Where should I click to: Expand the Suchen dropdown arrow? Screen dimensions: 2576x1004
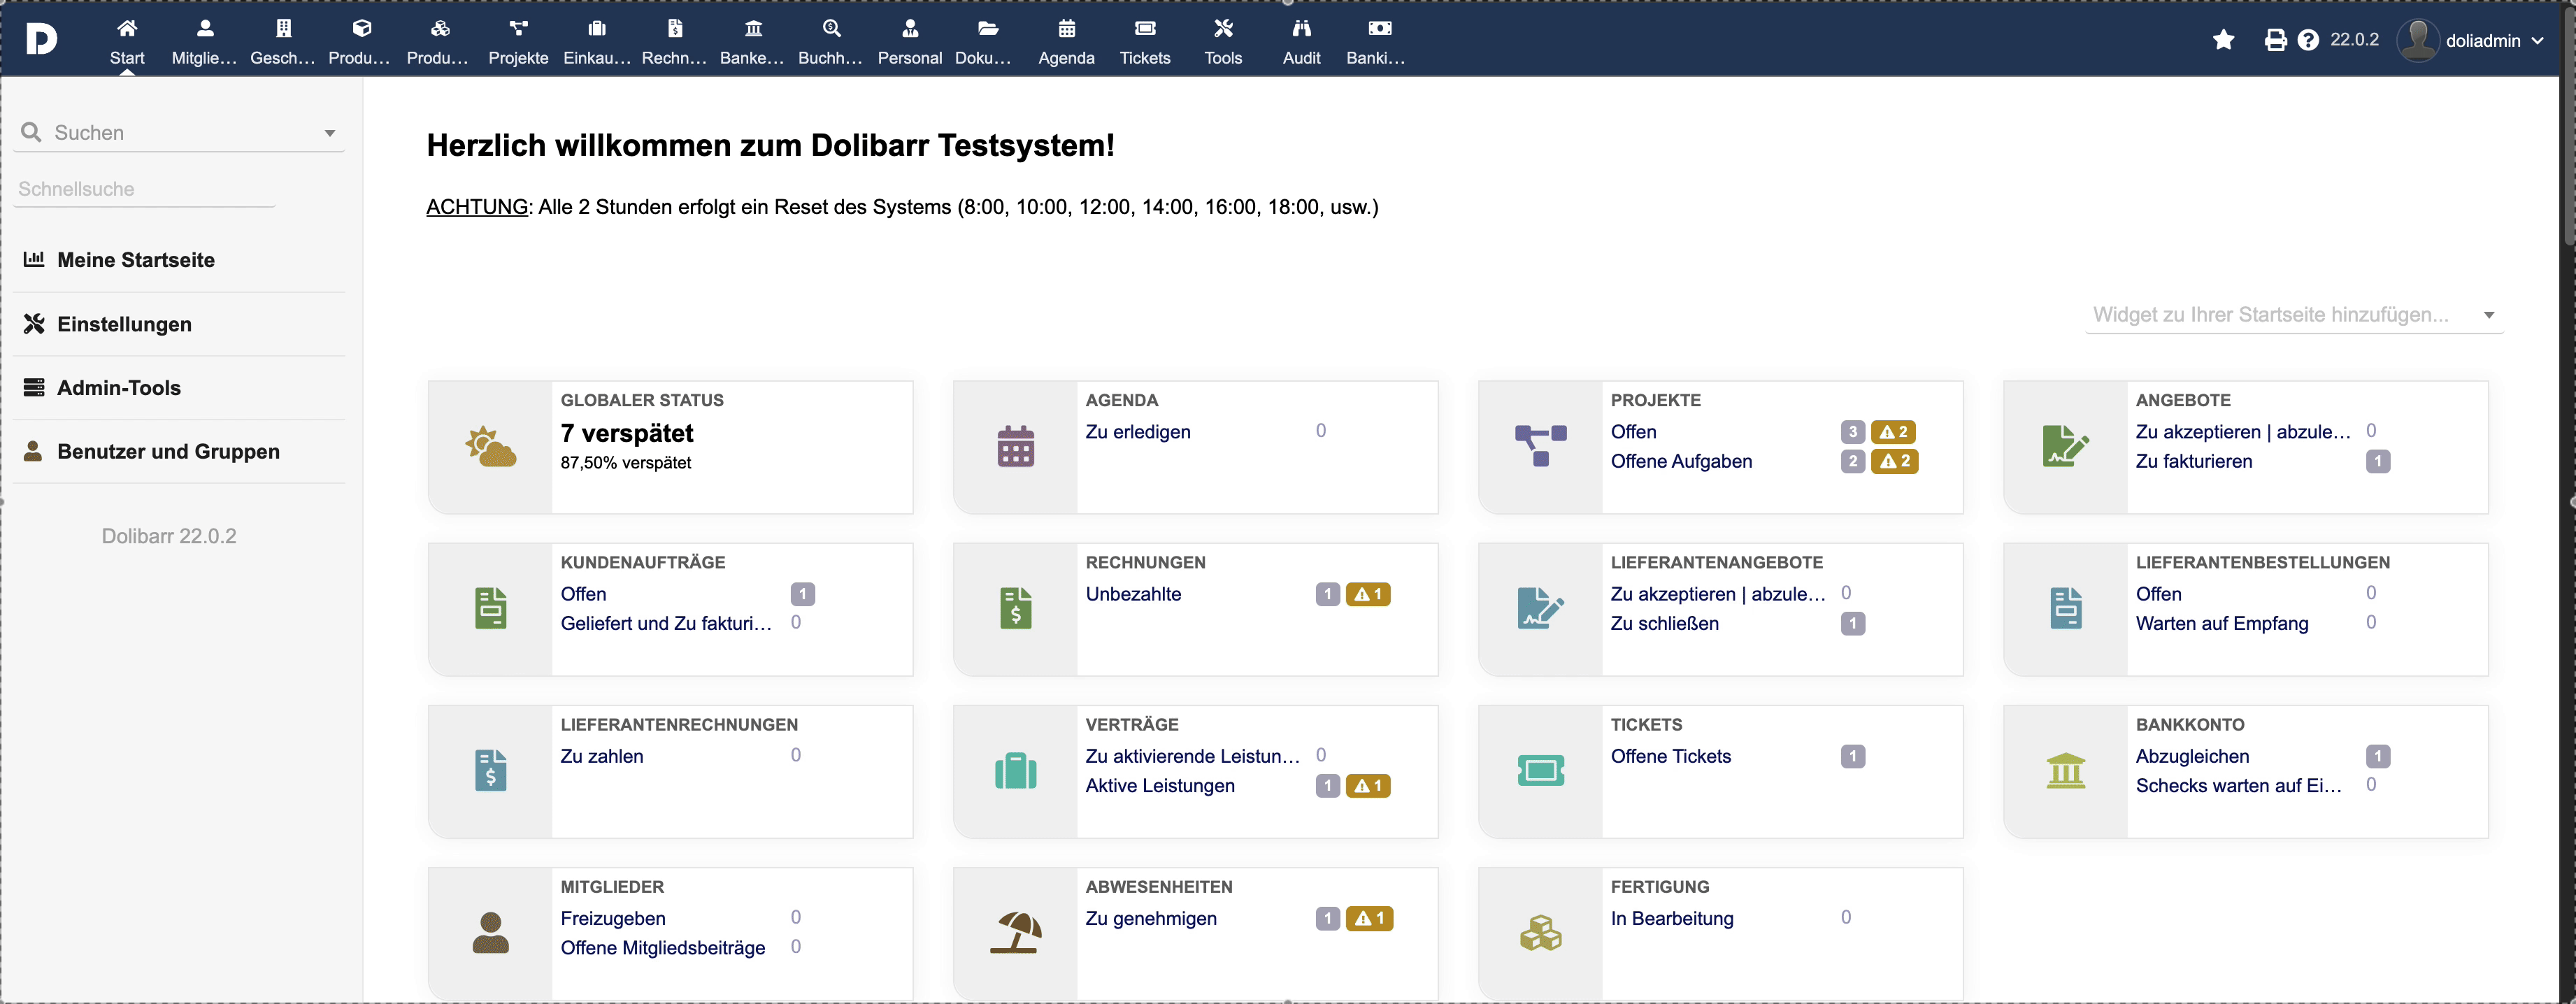329,133
